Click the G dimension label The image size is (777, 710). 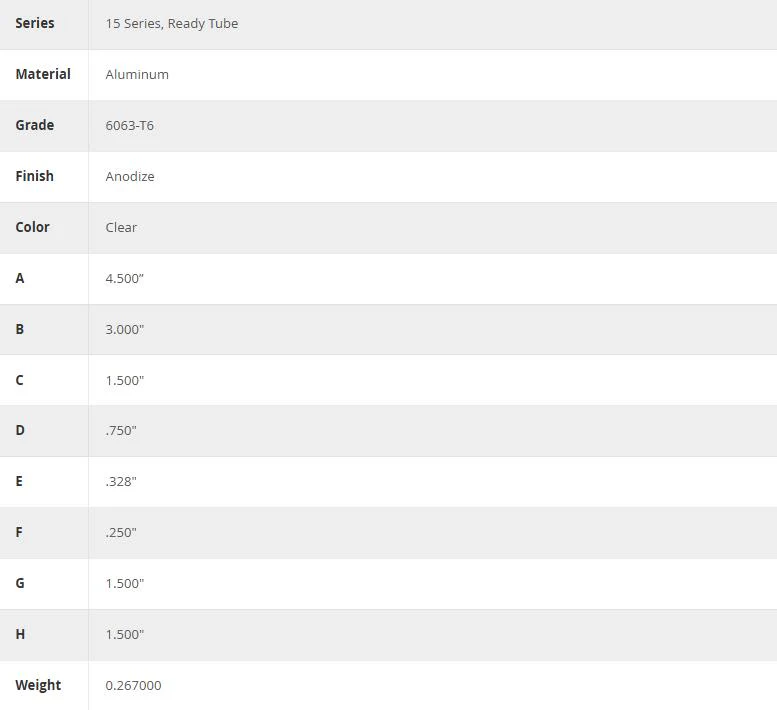click(x=20, y=583)
